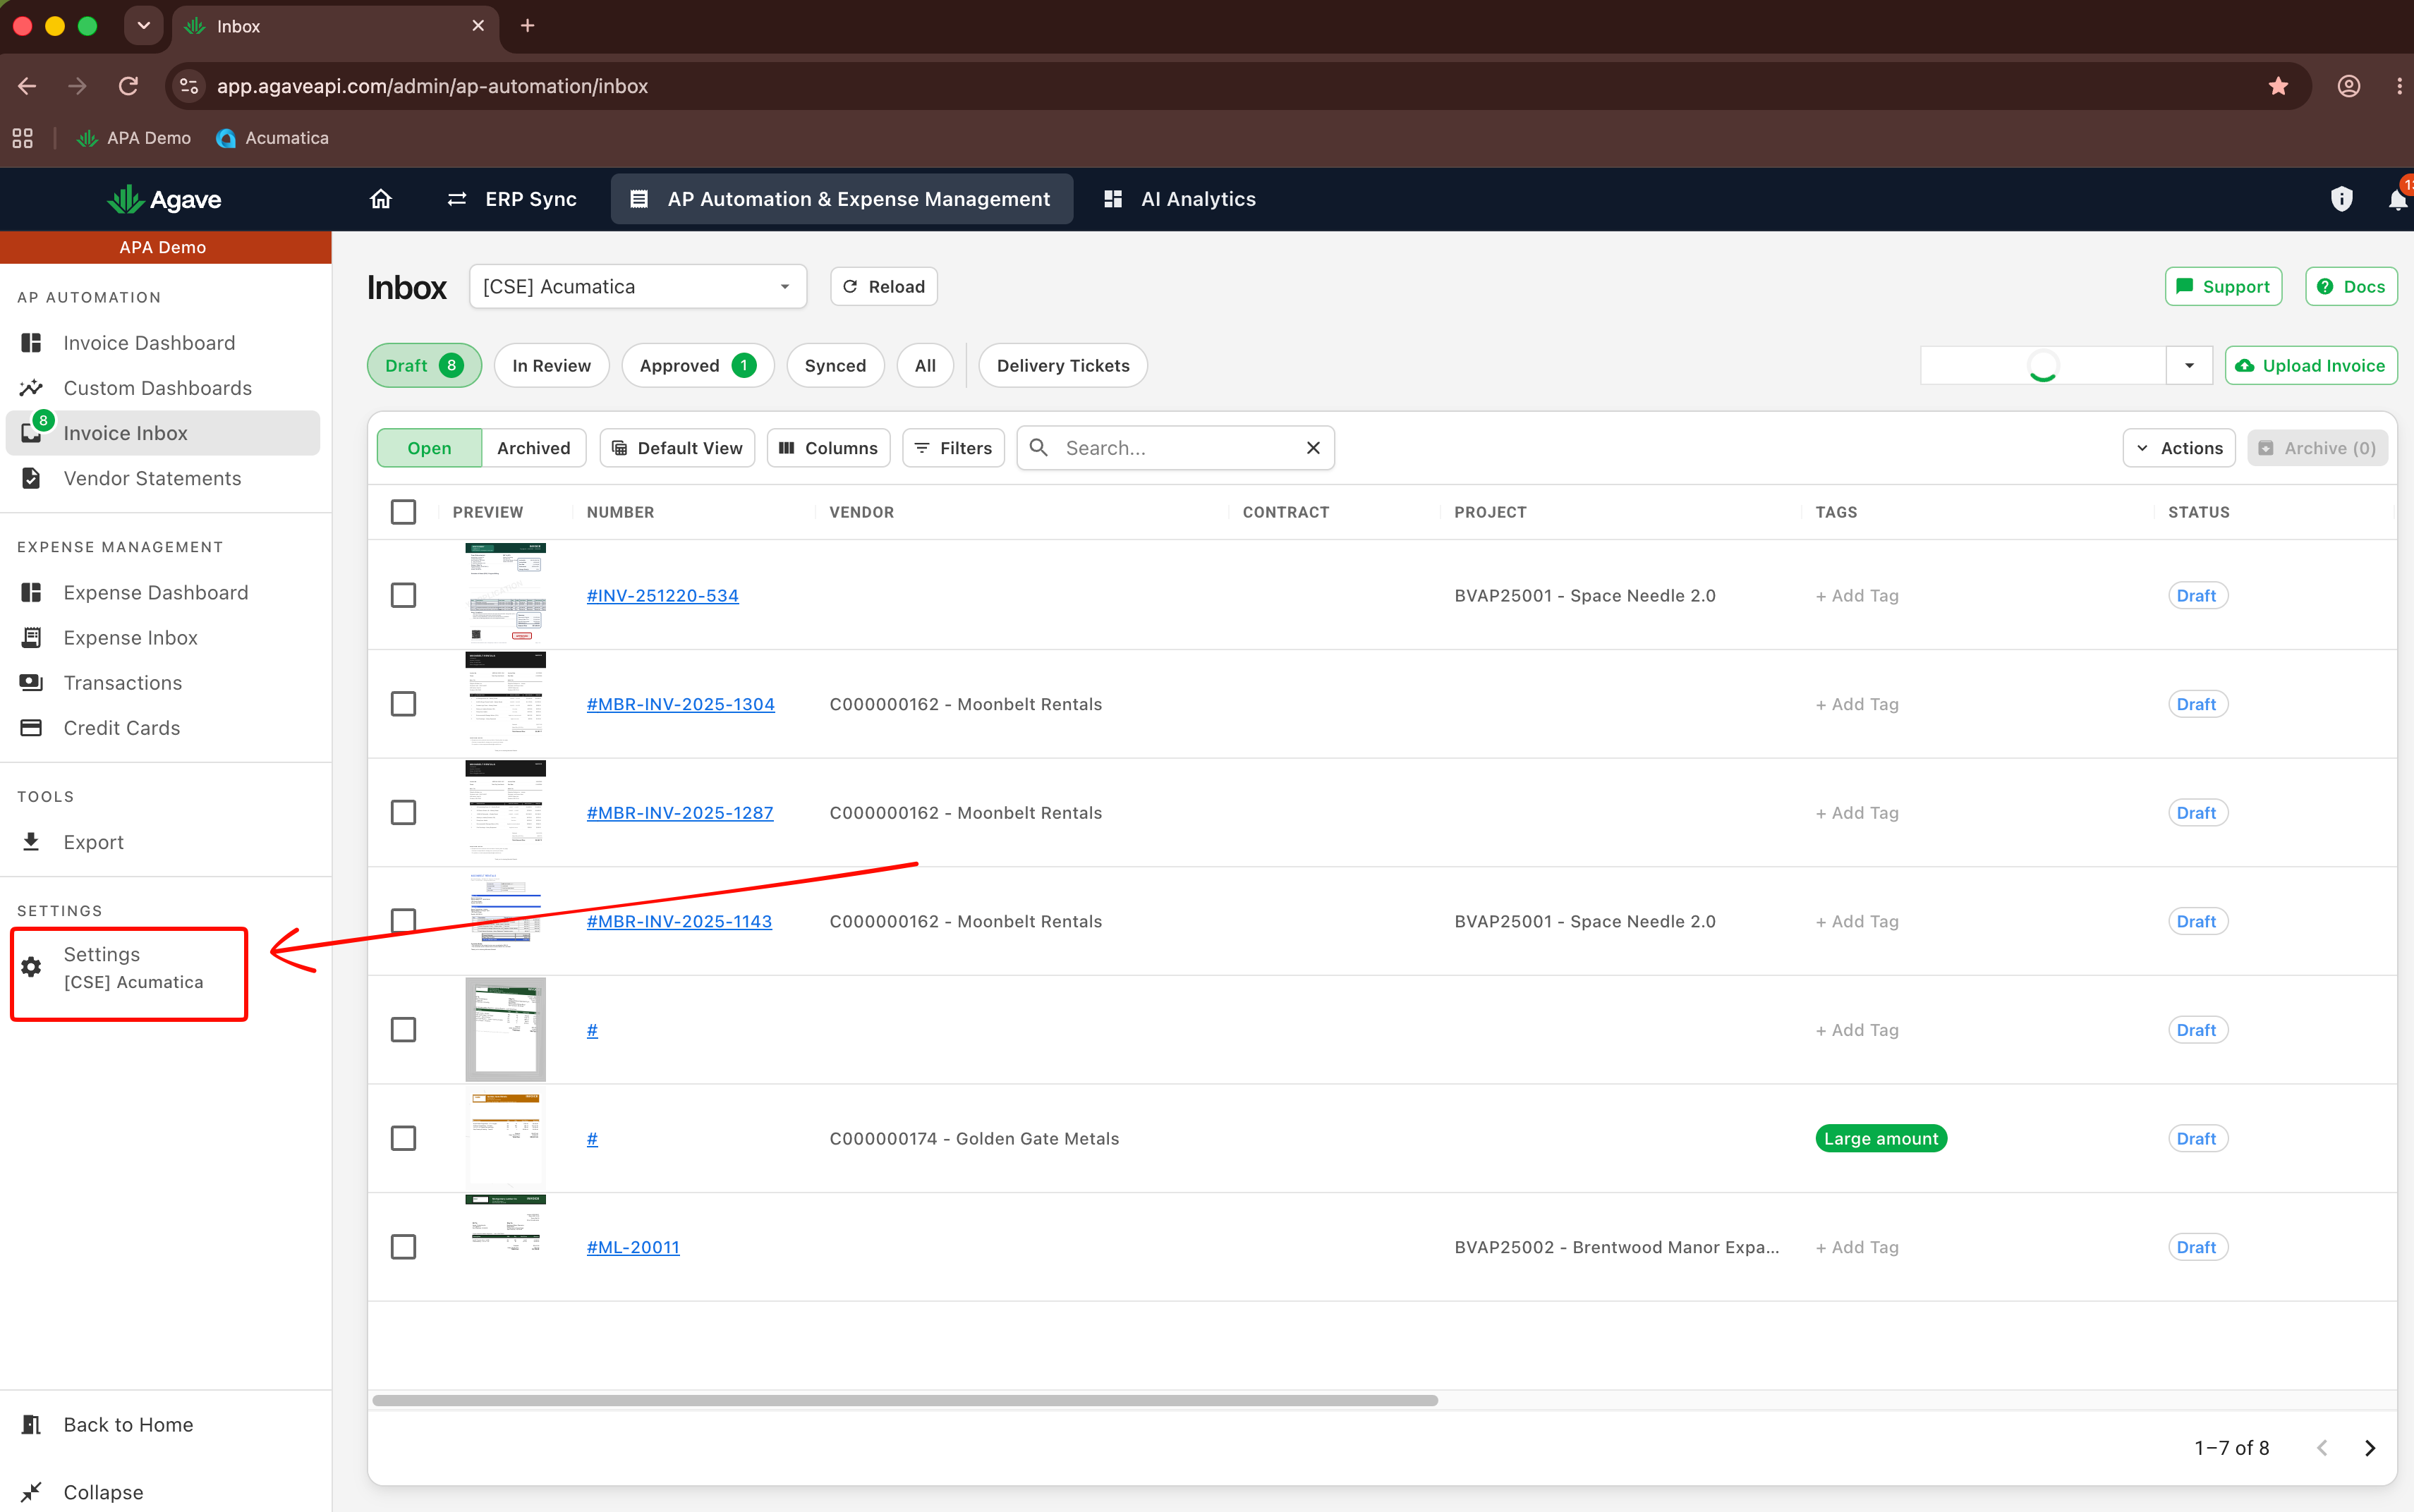Click the Expense Dashboard icon
Image resolution: width=2414 pixels, height=1512 pixels.
click(31, 593)
